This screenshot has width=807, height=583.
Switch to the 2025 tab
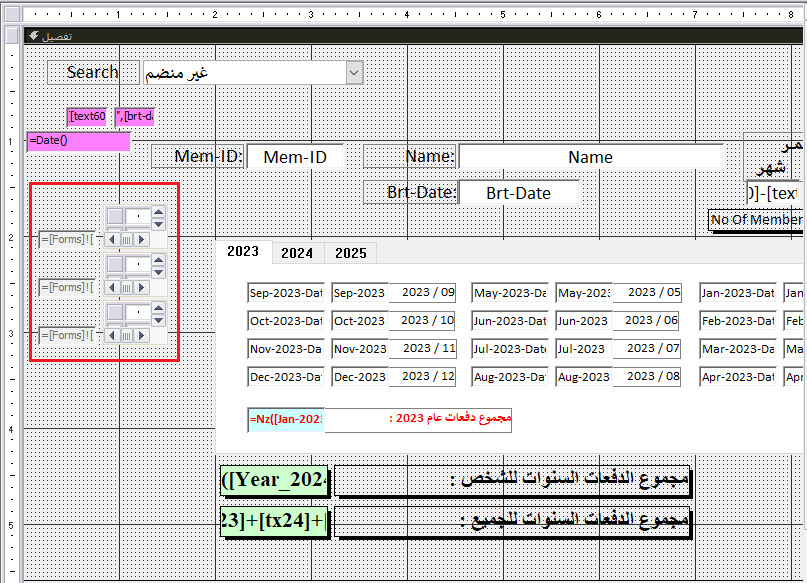coord(350,253)
